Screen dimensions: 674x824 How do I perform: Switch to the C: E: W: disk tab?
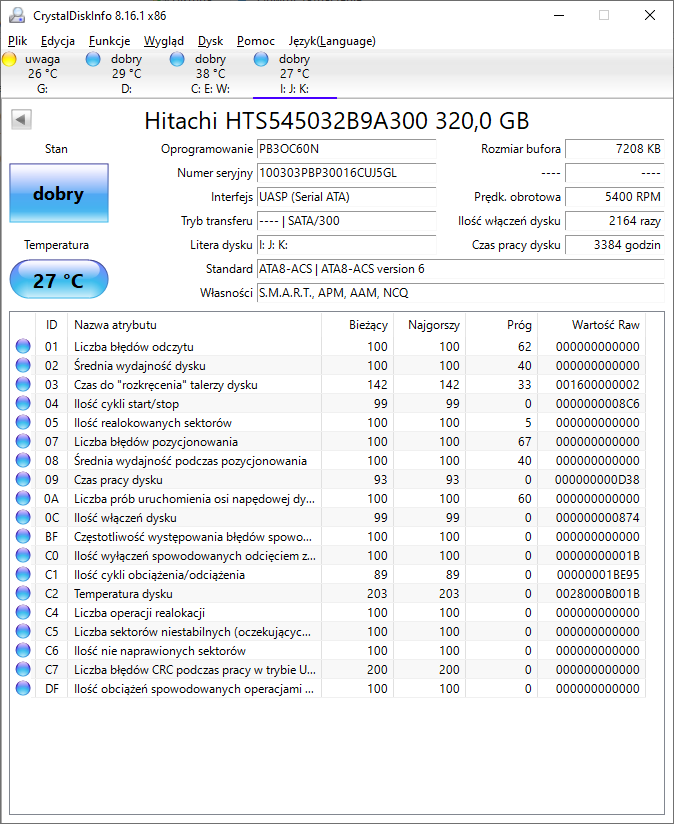[x=211, y=74]
